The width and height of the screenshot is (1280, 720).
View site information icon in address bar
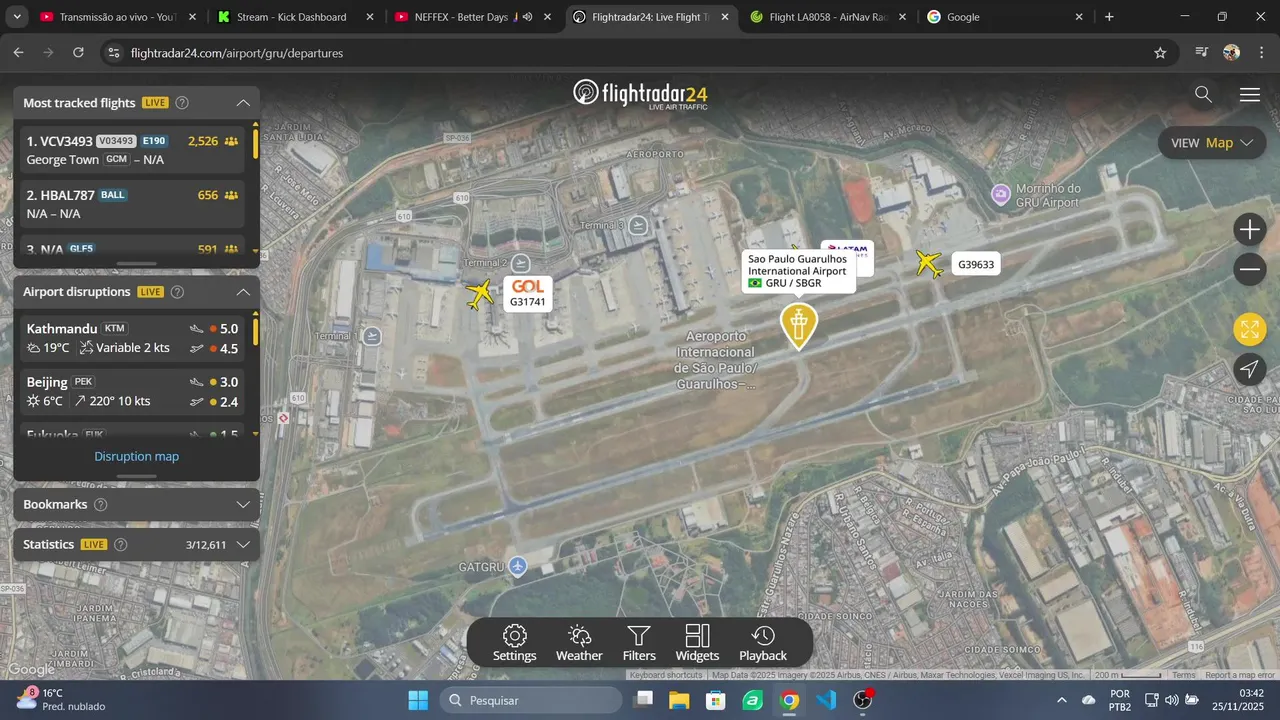coord(113,53)
